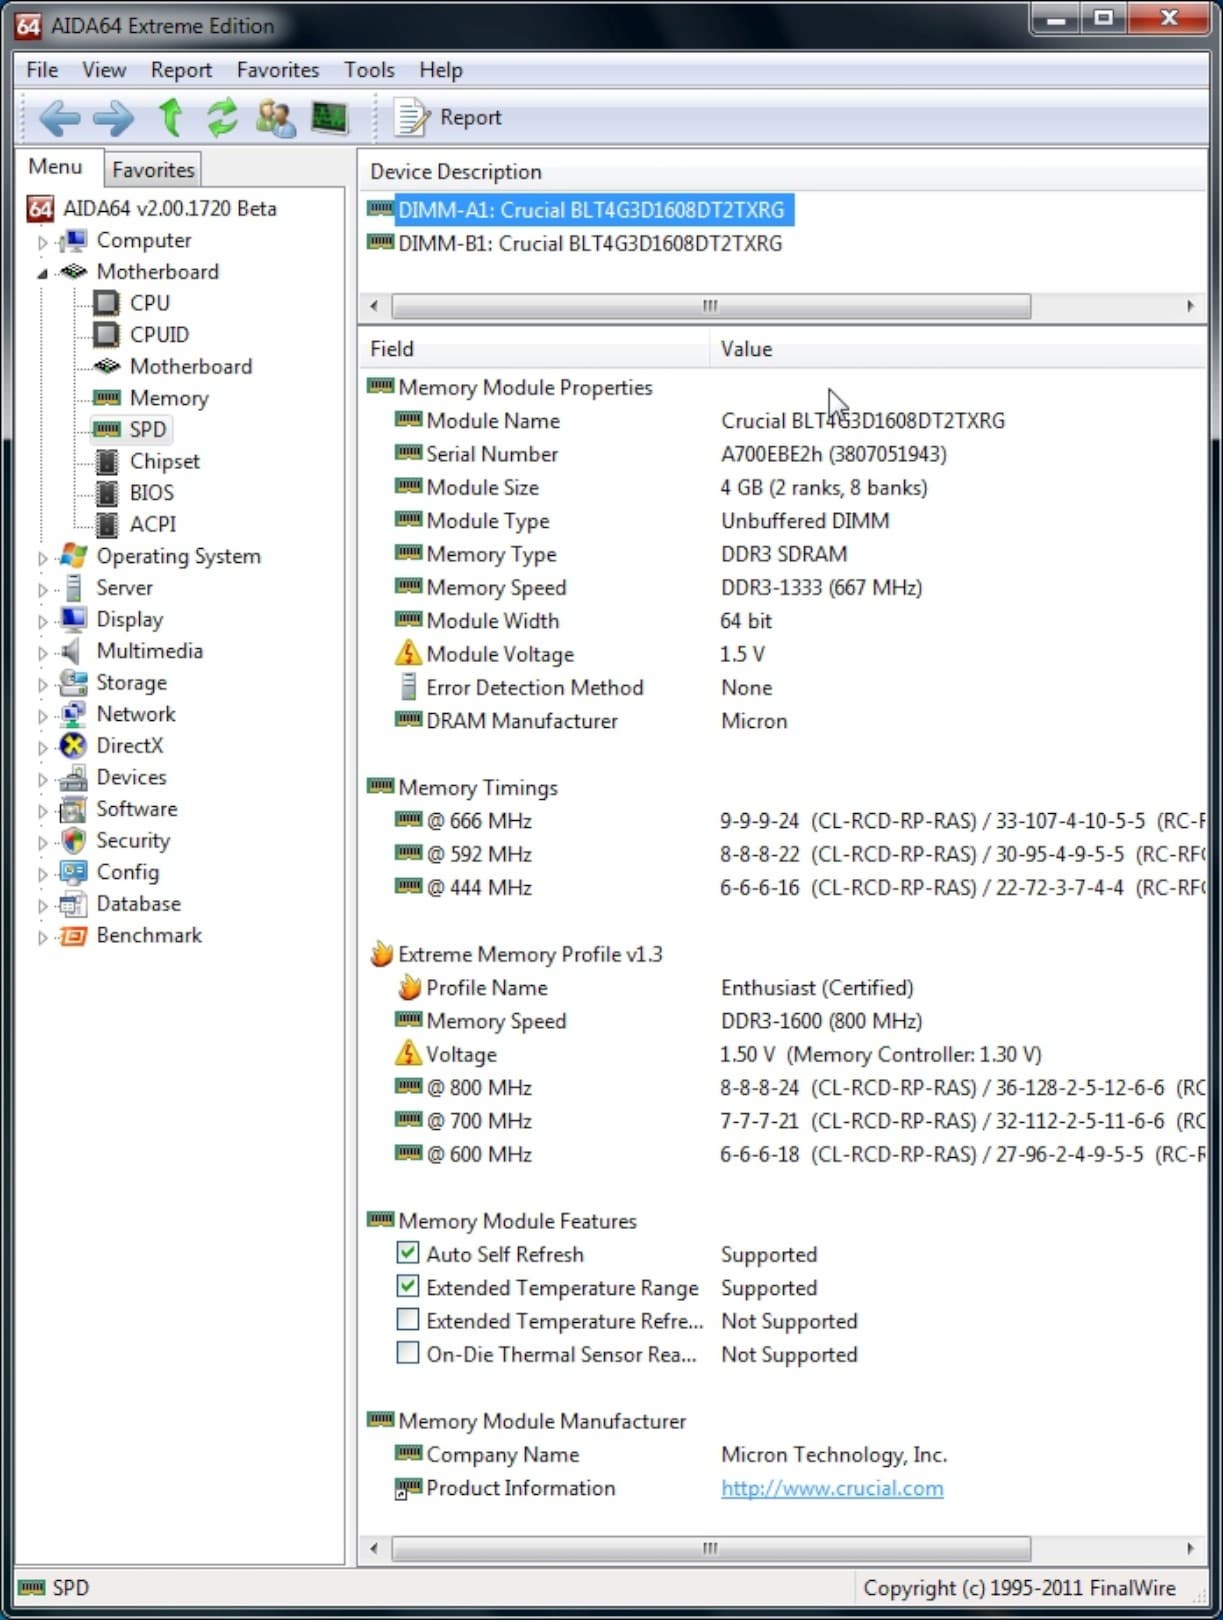The width and height of the screenshot is (1223, 1620).
Task: Open the Report menu
Action: [x=181, y=70]
